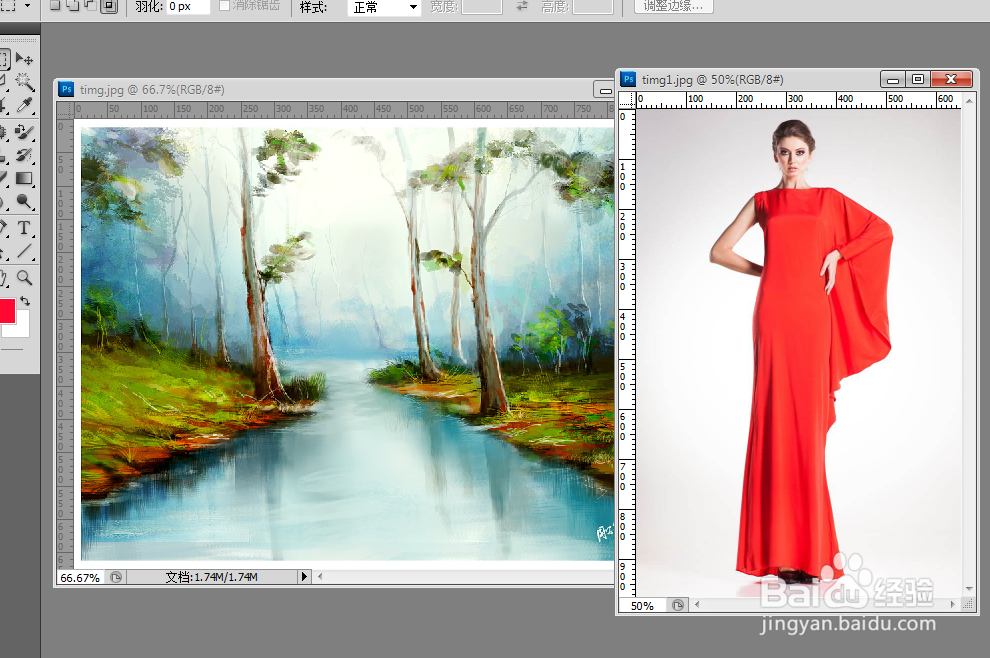Select the Zoom magnifier tool
This screenshot has width=990, height=658.
[24, 277]
